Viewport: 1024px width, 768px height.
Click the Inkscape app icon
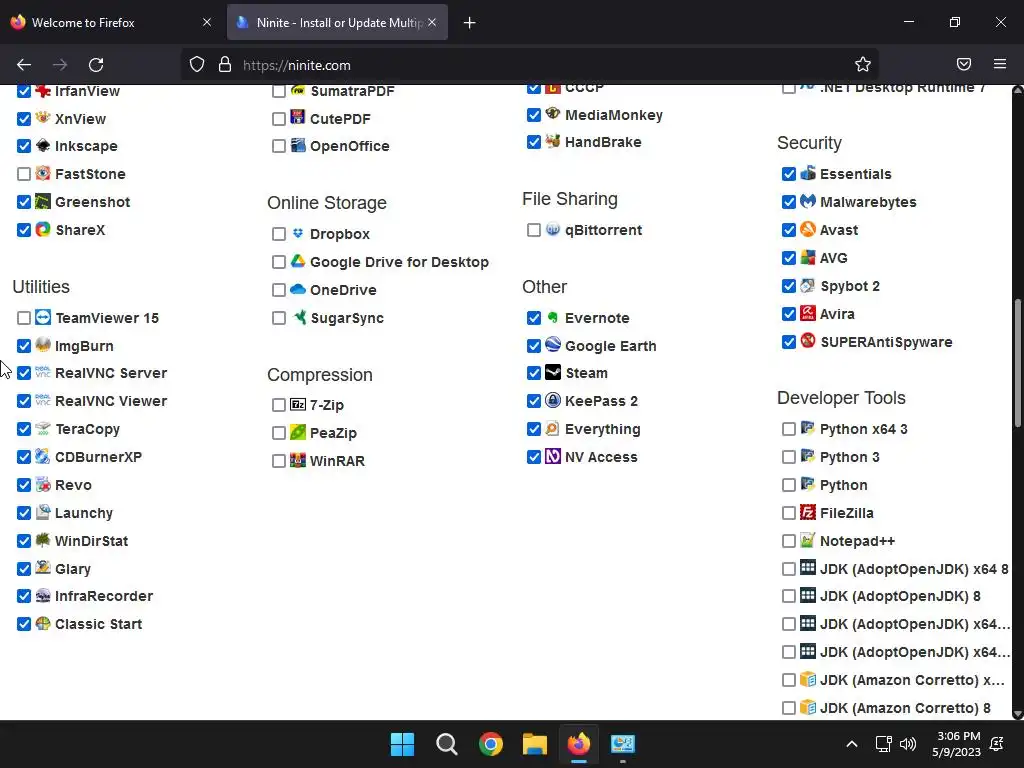coord(43,146)
